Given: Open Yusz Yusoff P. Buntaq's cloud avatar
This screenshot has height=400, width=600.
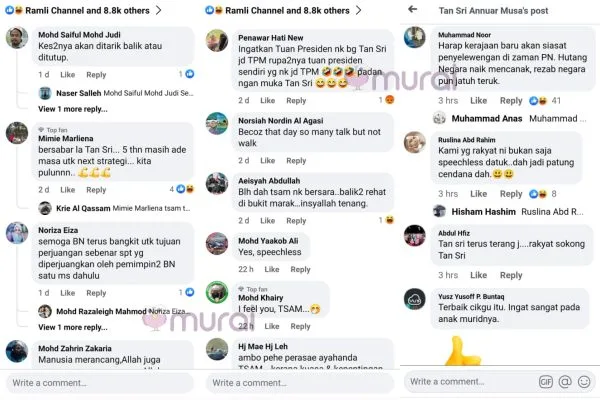Looking at the screenshot, I should tap(415, 299).
